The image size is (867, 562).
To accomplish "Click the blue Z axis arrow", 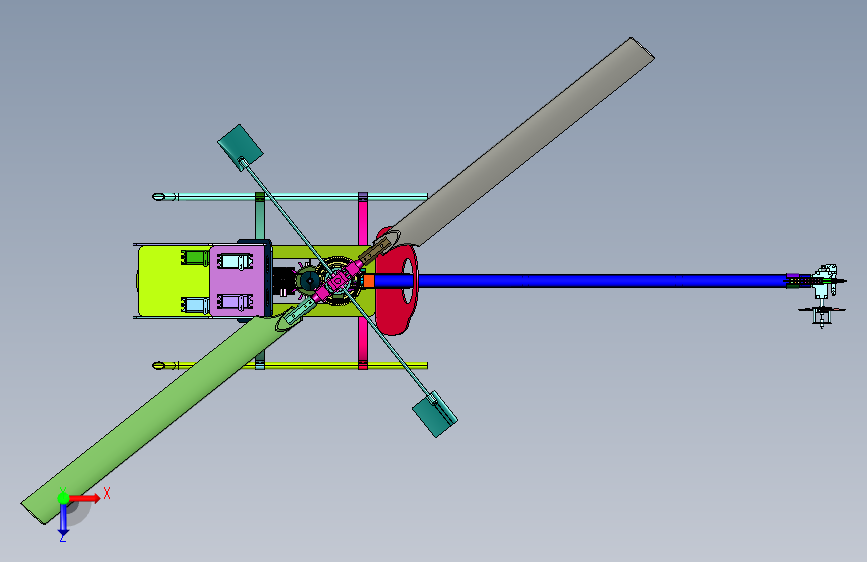I will tap(63, 519).
